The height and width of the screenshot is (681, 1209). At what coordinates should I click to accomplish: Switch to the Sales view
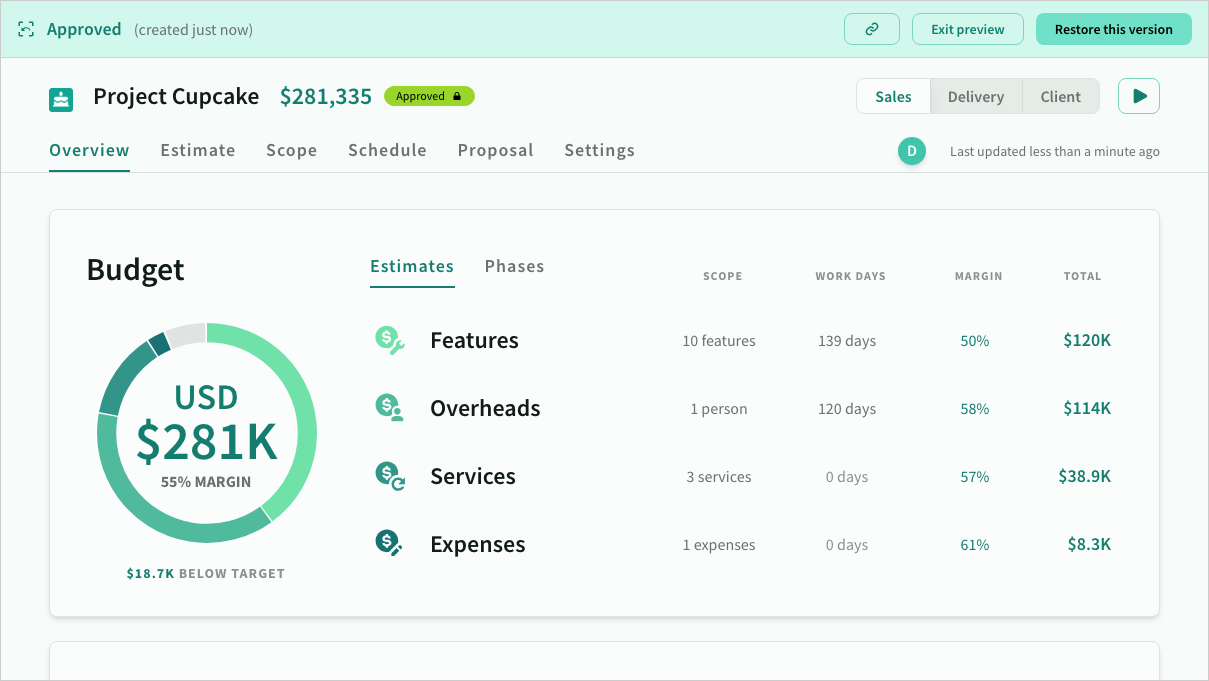[893, 97]
